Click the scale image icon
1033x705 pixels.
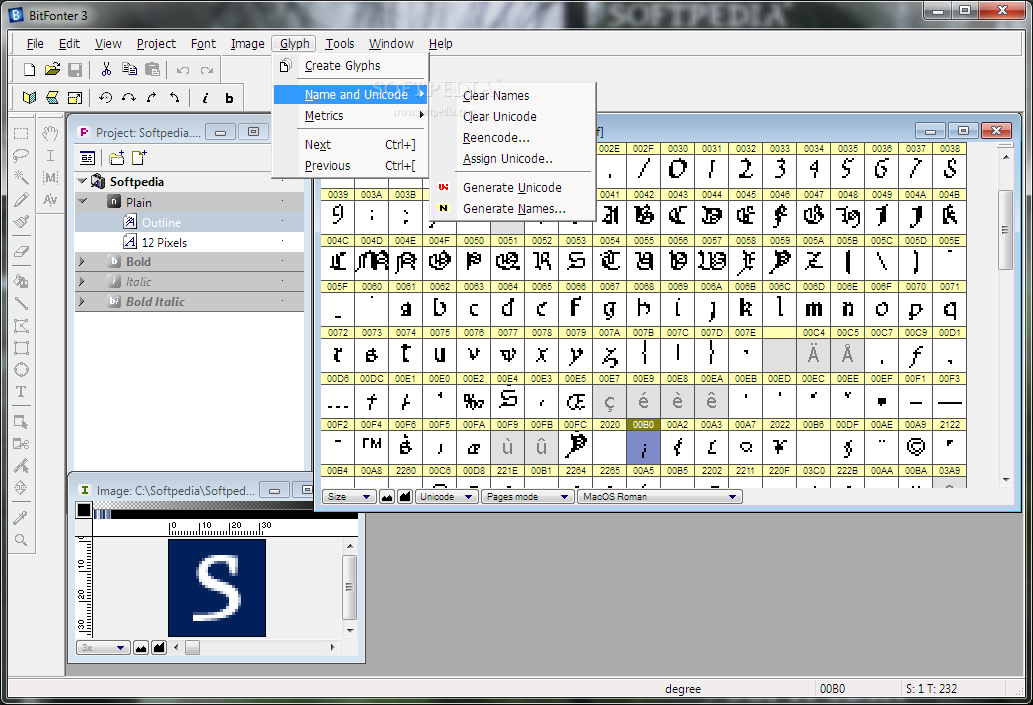pyautogui.click(x=75, y=98)
